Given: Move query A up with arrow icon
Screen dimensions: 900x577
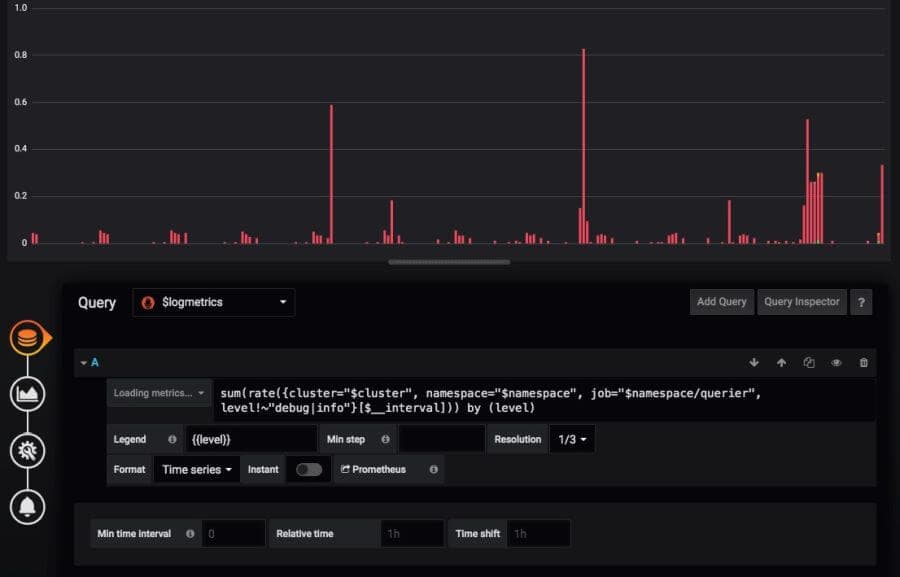Looking at the screenshot, I should 781,362.
